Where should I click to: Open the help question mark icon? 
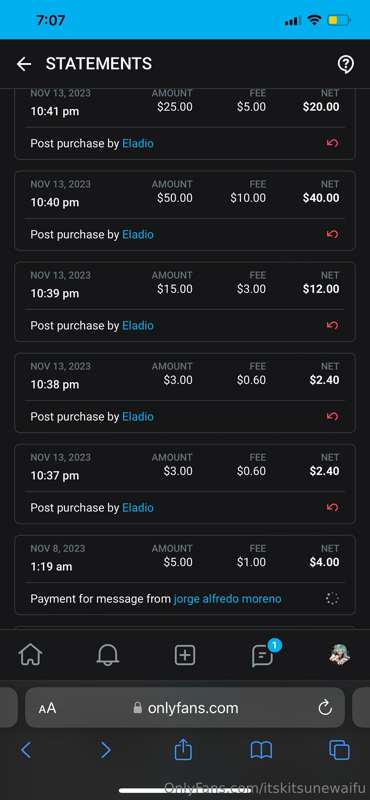tap(346, 64)
